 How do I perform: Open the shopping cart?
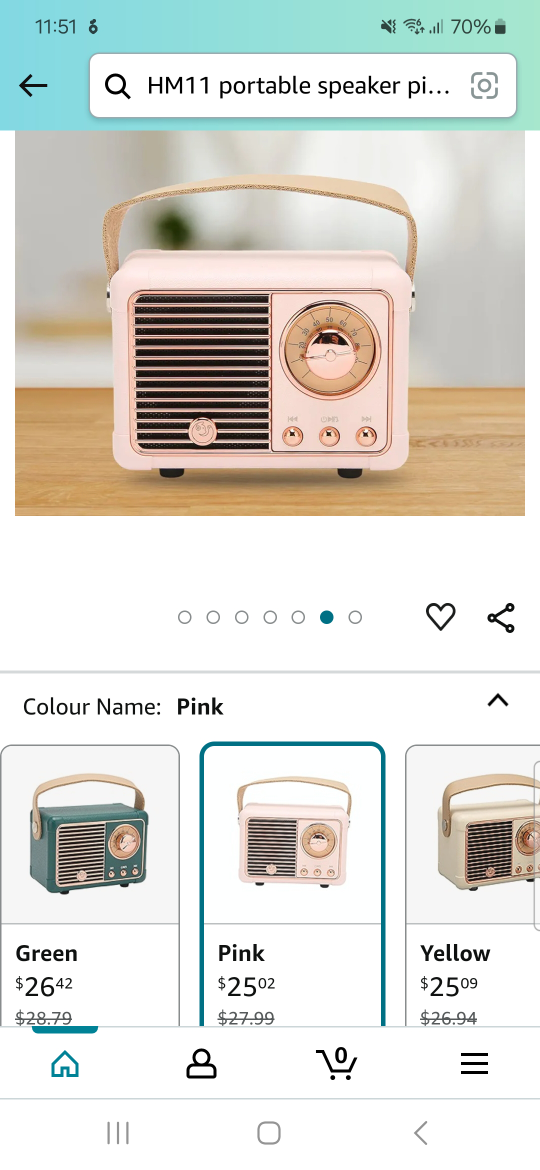pyautogui.click(x=336, y=1063)
